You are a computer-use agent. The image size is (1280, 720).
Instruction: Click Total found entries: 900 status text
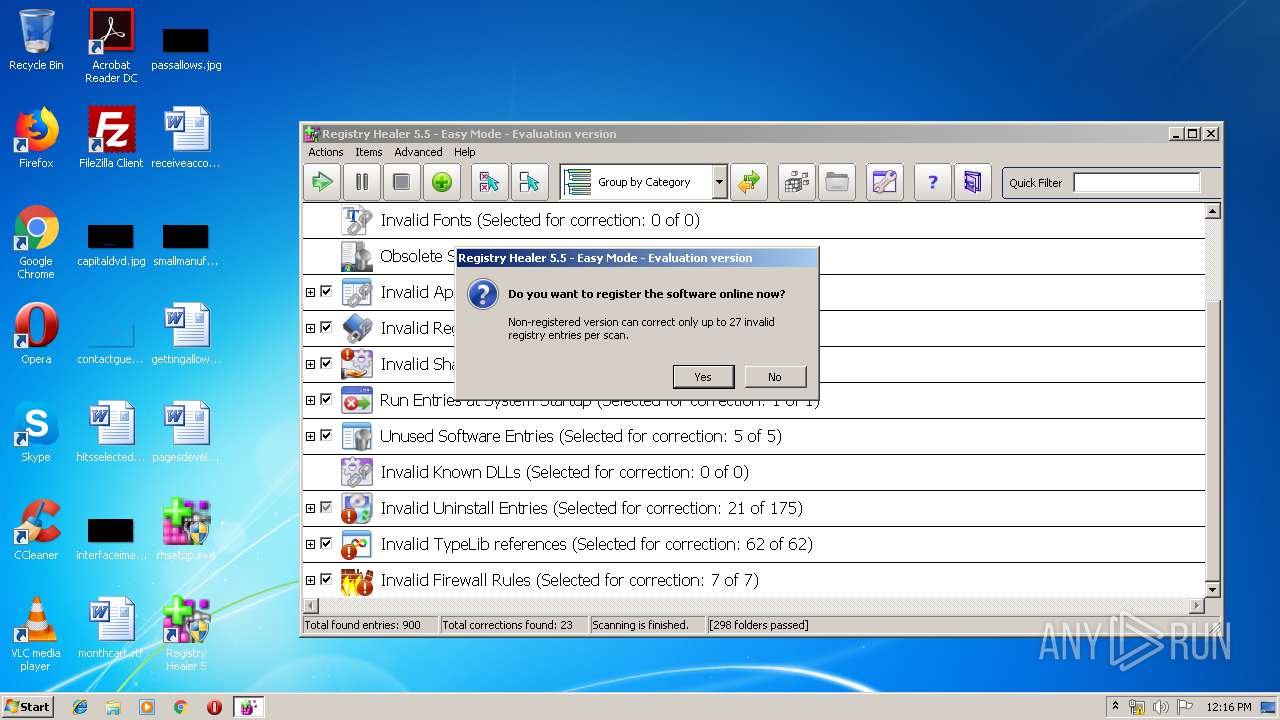(x=362, y=625)
